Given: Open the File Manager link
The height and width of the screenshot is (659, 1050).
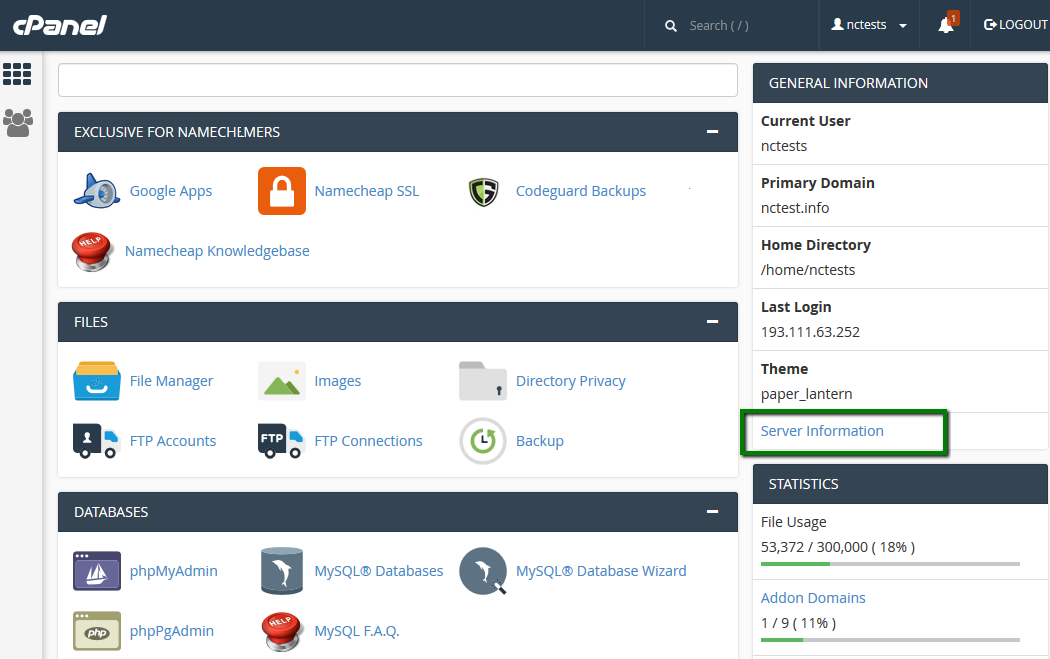Looking at the screenshot, I should 171,381.
